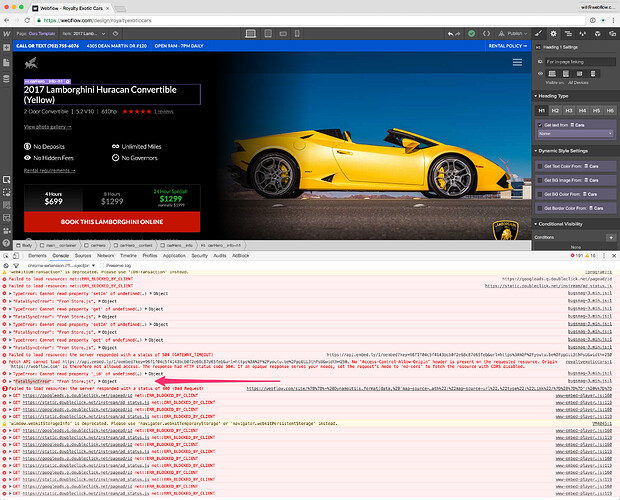Select the H4 heading type
The width and height of the screenshot is (620, 500).
point(582,111)
